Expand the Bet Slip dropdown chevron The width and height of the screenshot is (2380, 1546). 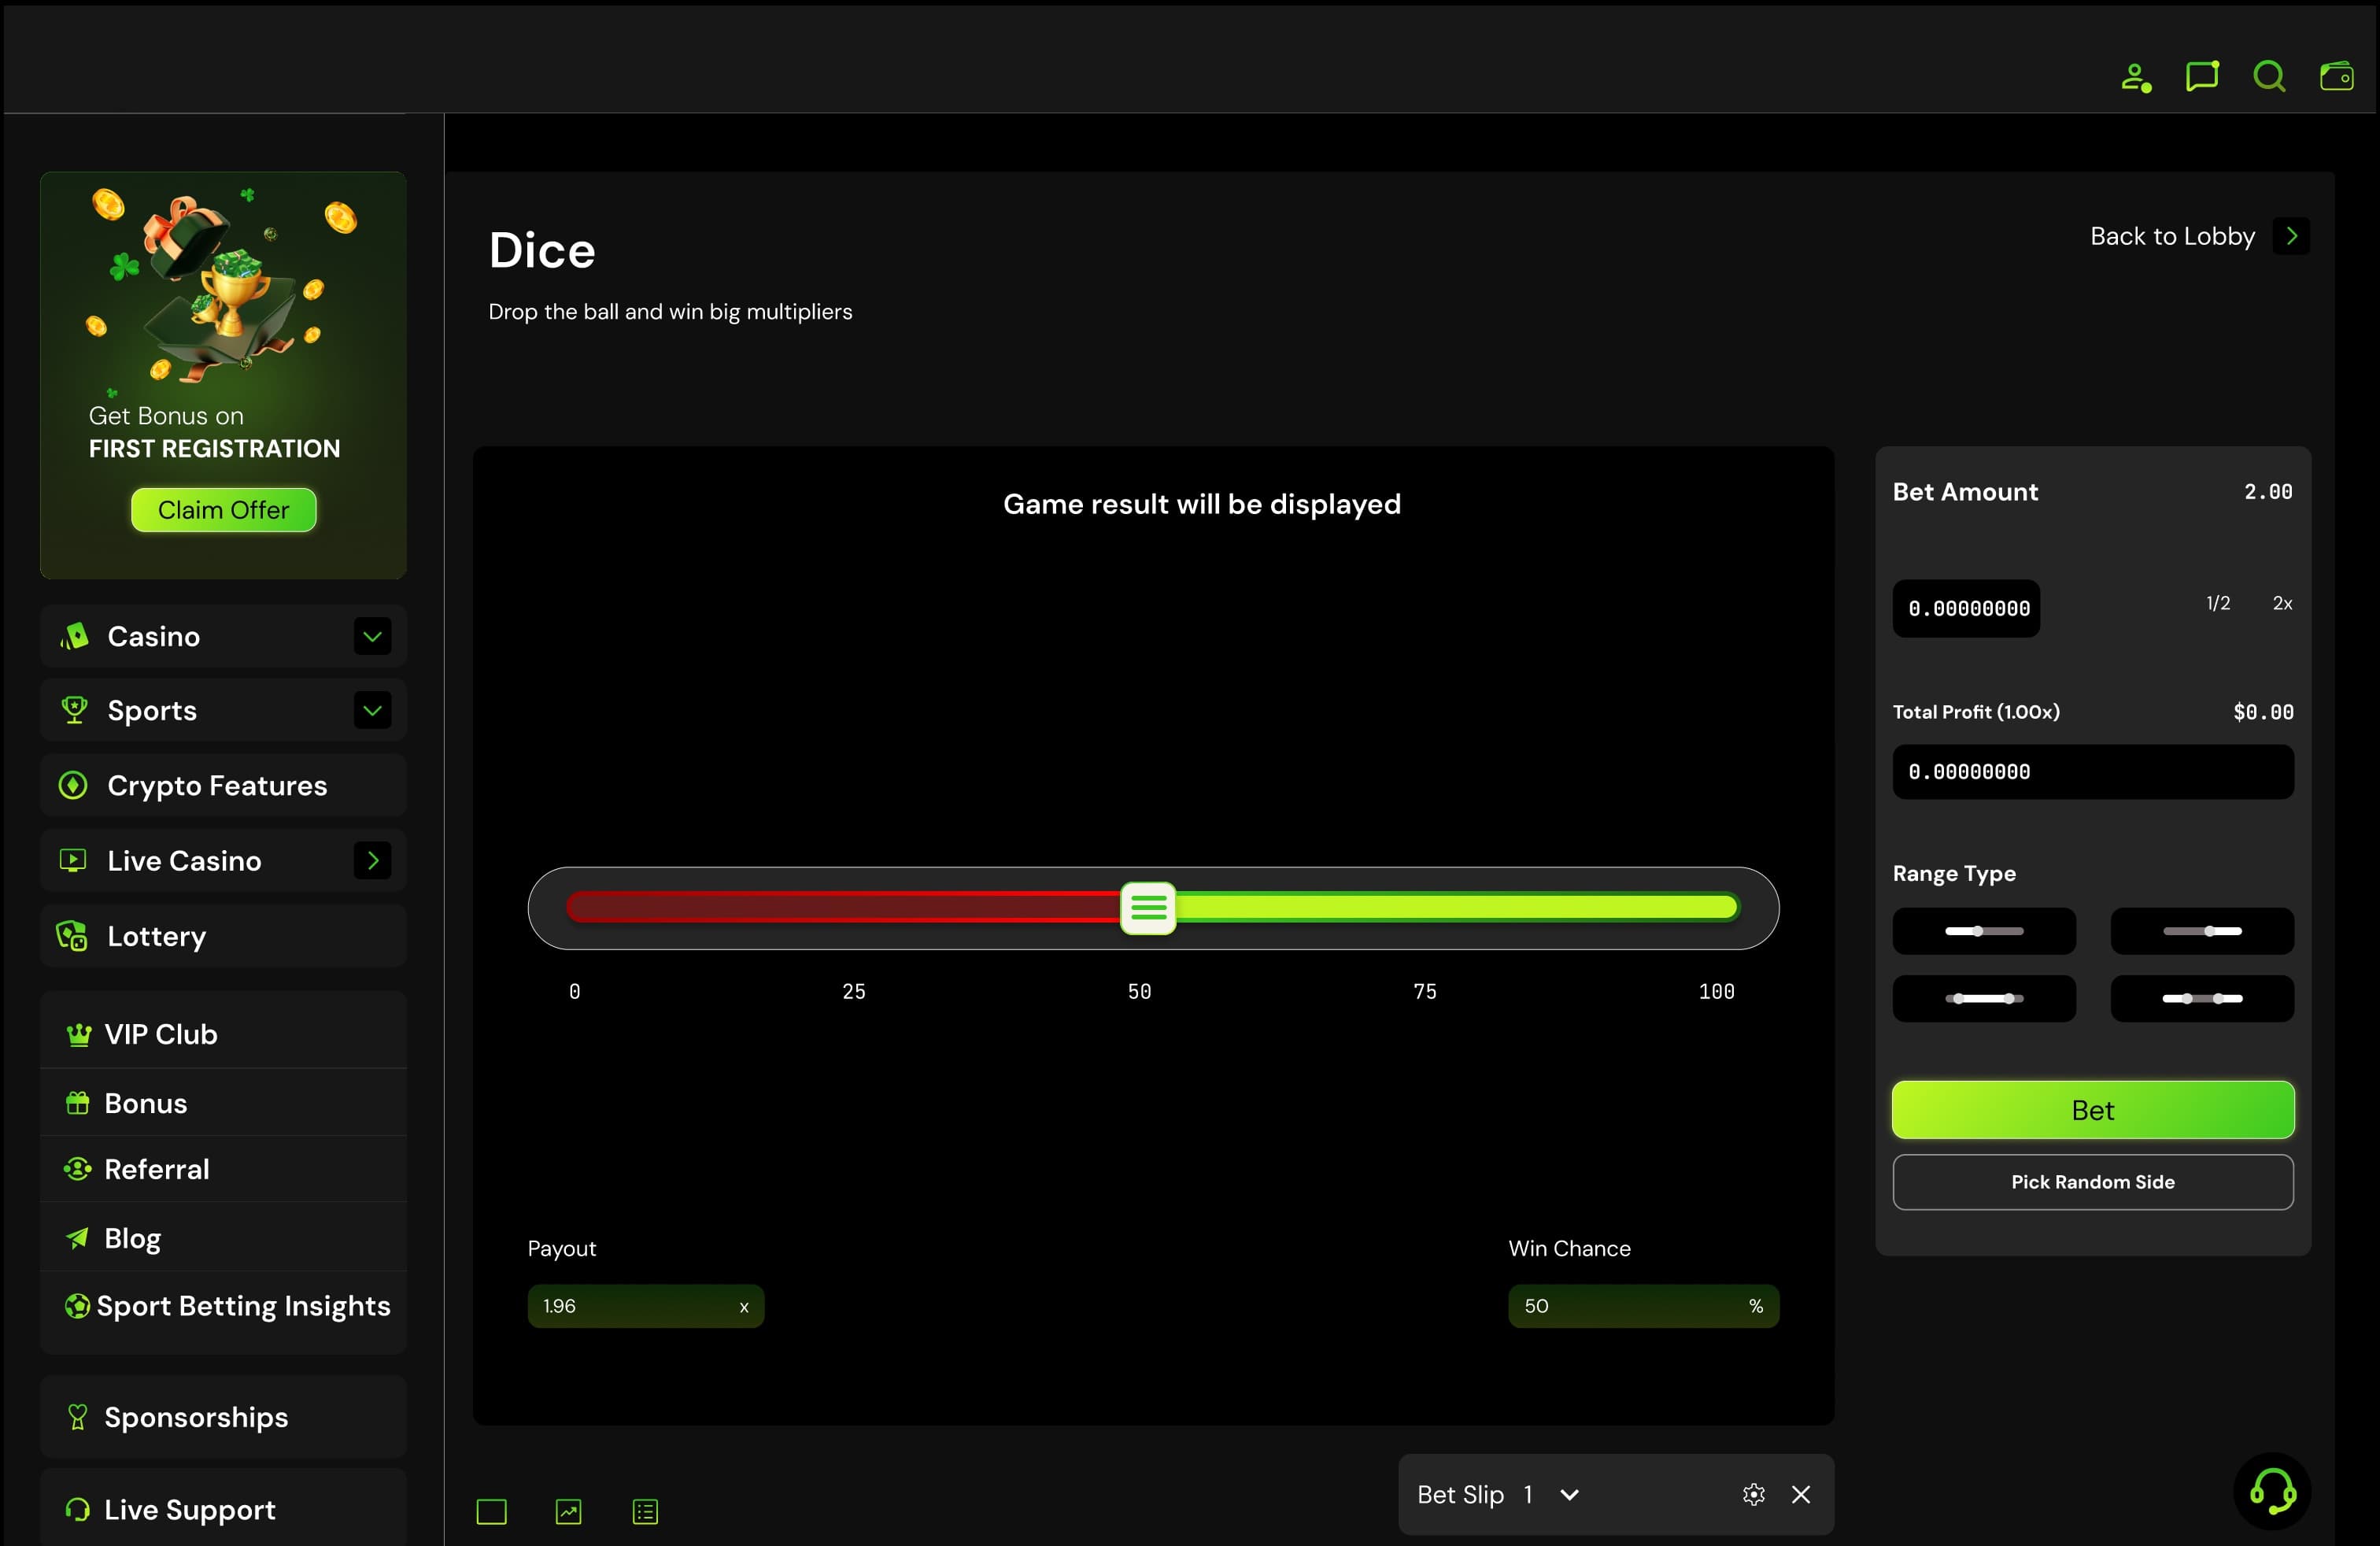pos(1569,1494)
